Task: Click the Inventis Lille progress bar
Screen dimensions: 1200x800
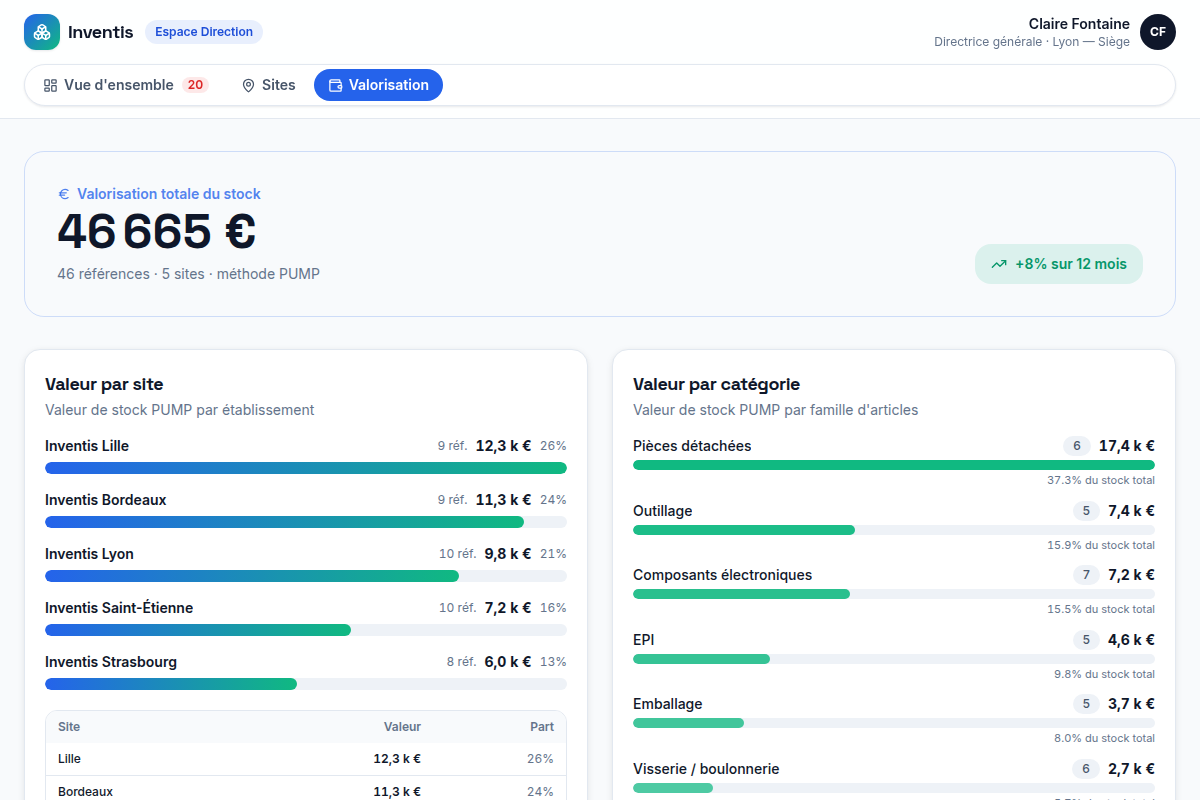Action: [306, 468]
